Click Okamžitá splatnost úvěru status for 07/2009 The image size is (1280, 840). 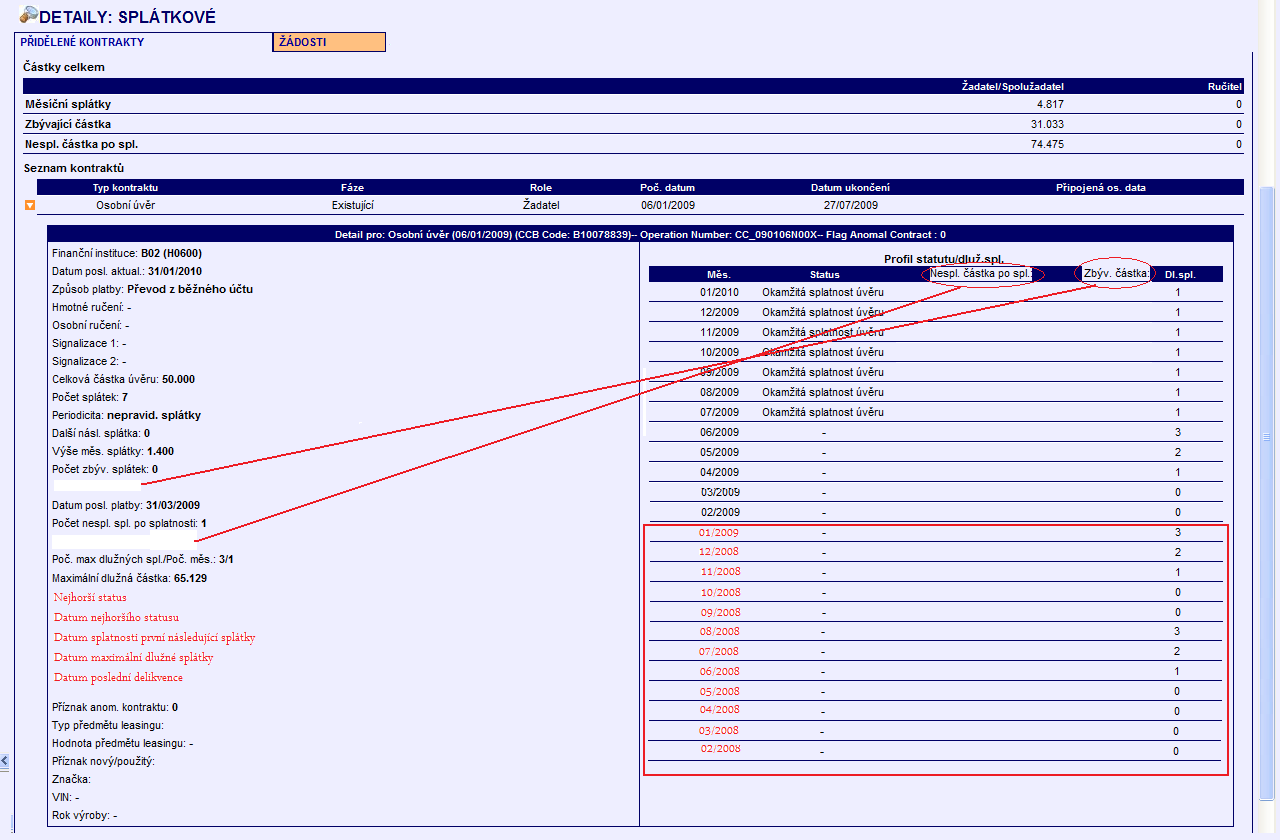point(823,412)
